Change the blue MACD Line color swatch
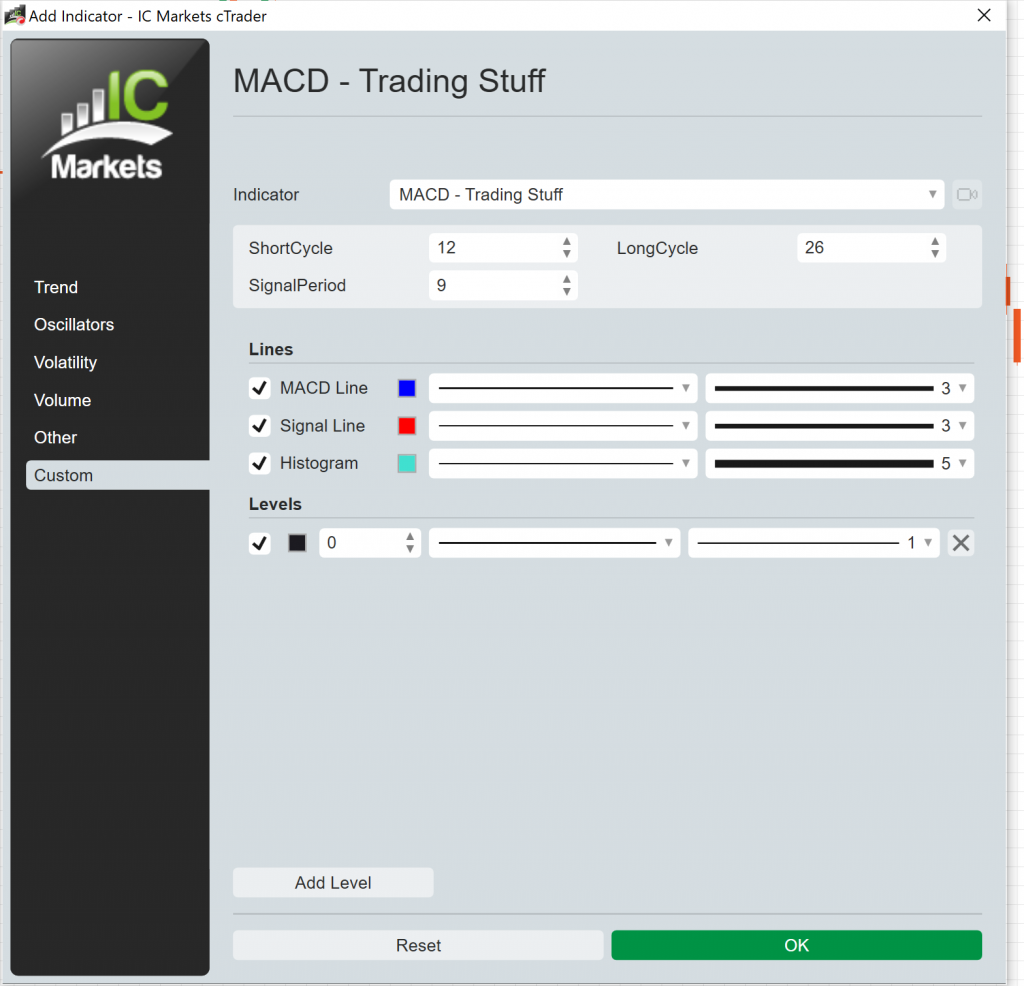This screenshot has width=1024, height=986. coord(407,388)
